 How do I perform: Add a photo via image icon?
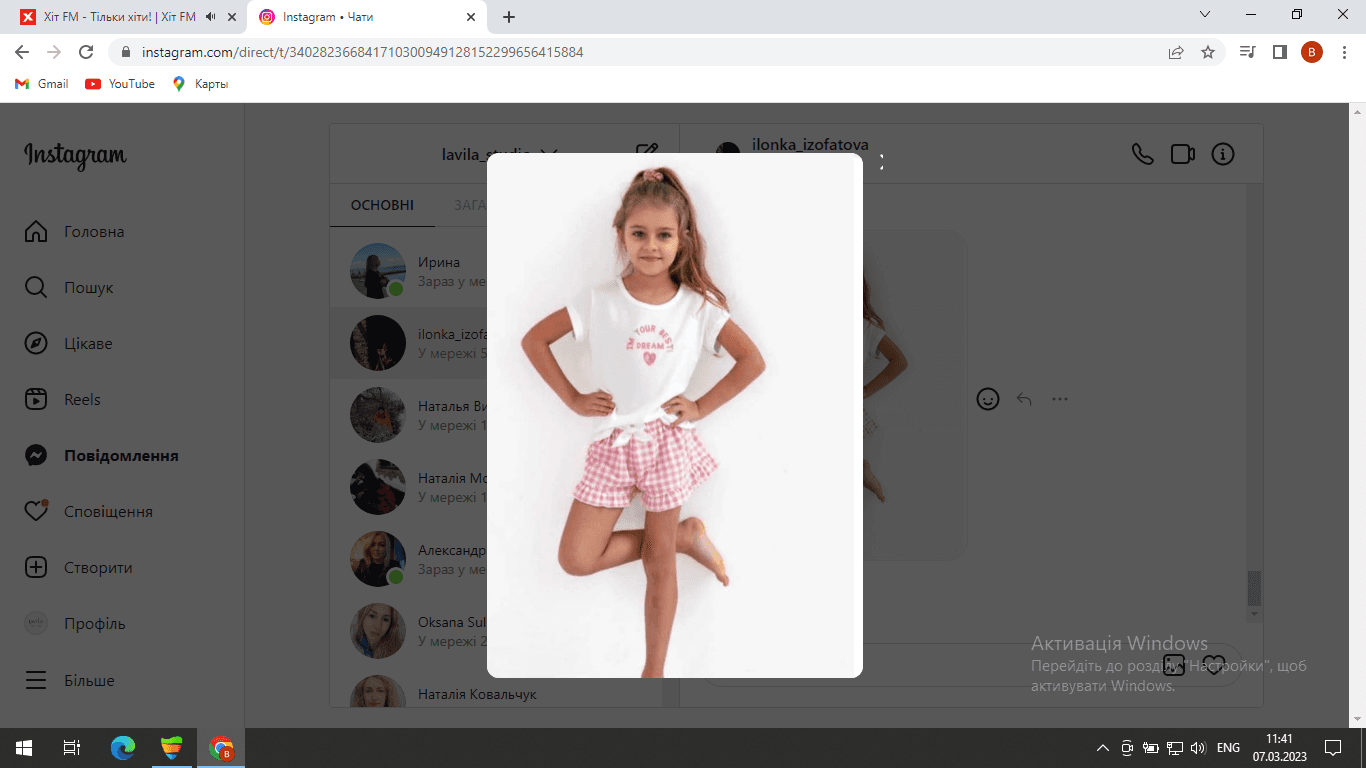pos(1174,665)
